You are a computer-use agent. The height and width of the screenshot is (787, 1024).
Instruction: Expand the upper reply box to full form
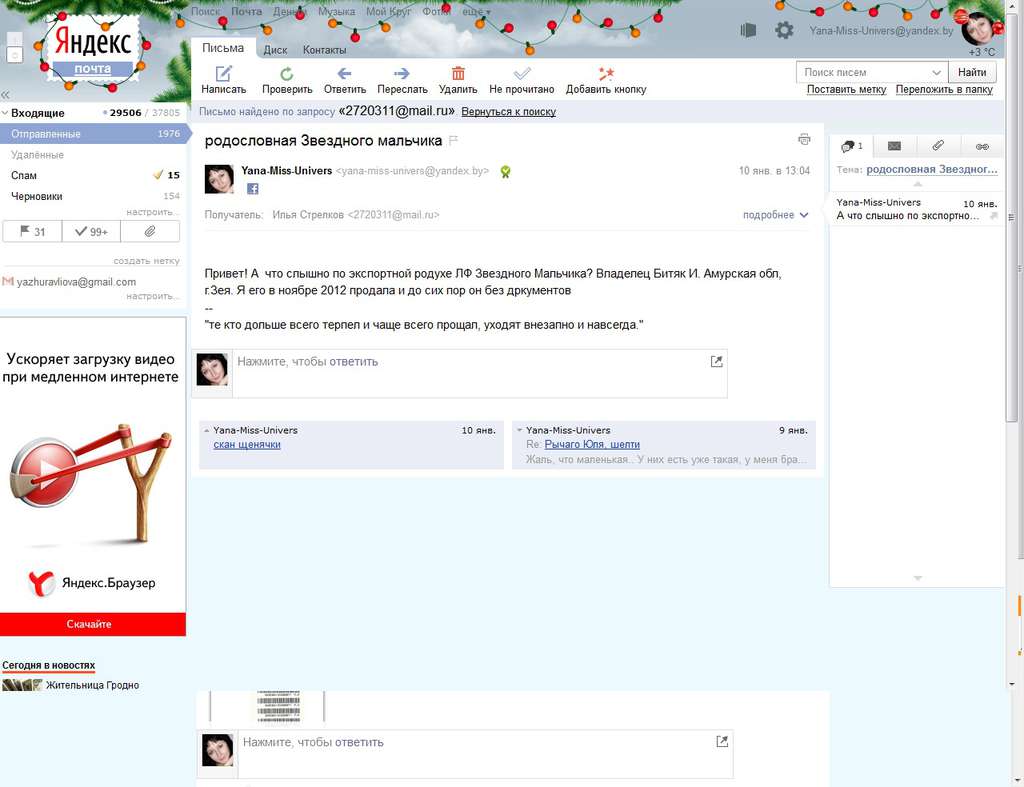[x=716, y=361]
